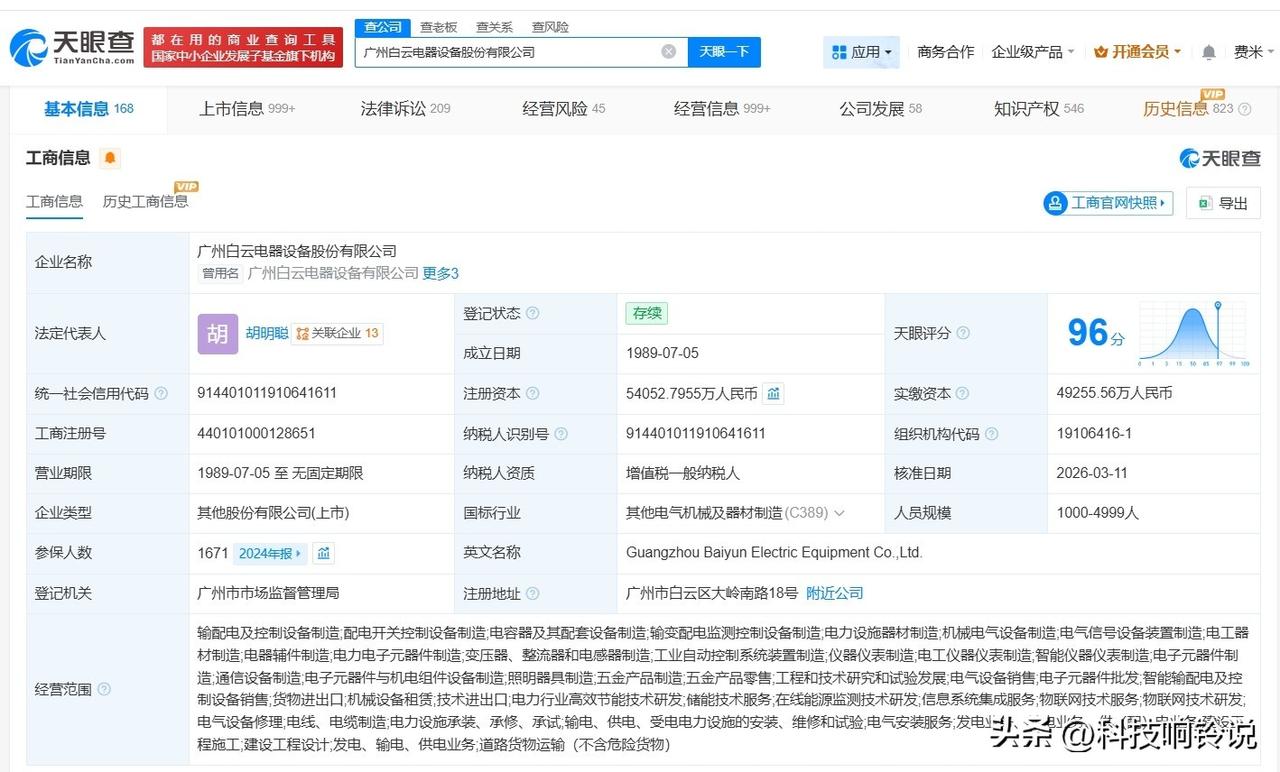Image resolution: width=1280 pixels, height=772 pixels.
Task: Click the help icon next to 注册资本
Action: [533, 394]
